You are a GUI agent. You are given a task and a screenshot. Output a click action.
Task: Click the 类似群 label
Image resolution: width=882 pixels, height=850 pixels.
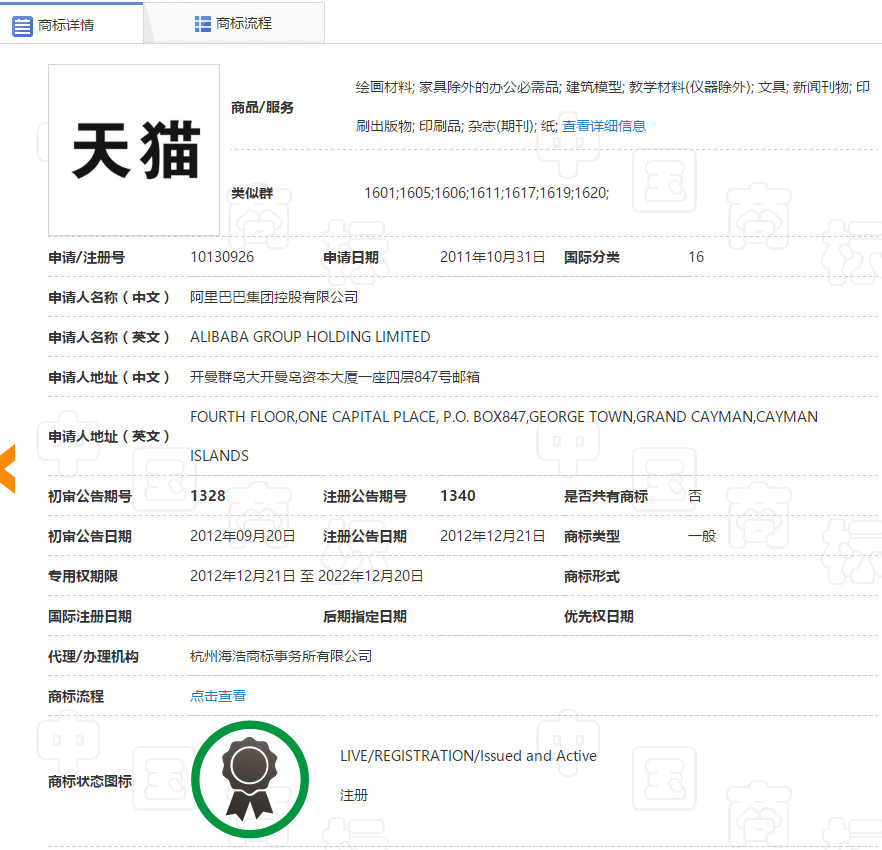pyautogui.click(x=252, y=194)
